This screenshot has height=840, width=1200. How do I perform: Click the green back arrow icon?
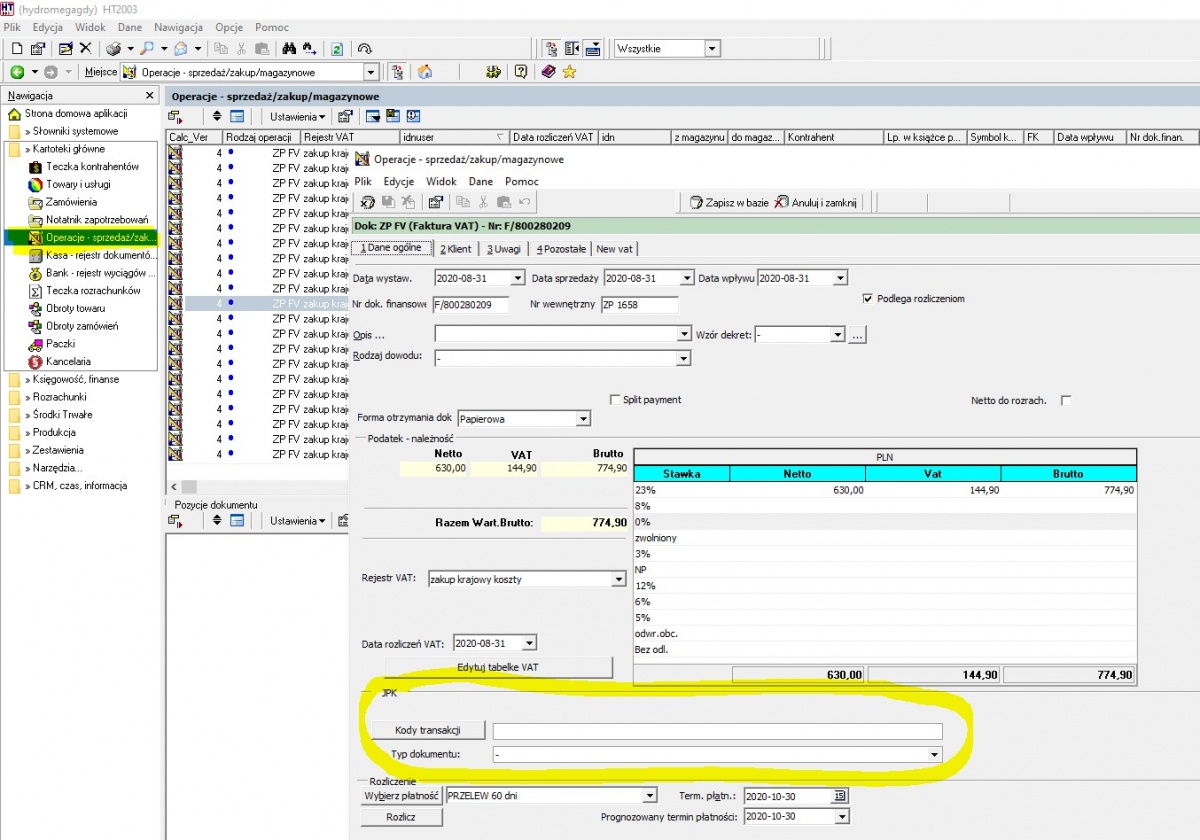(17, 72)
